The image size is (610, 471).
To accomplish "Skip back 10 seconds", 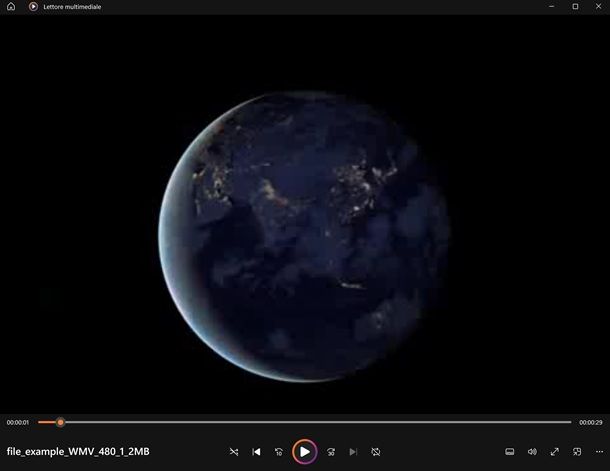I will click(280, 452).
